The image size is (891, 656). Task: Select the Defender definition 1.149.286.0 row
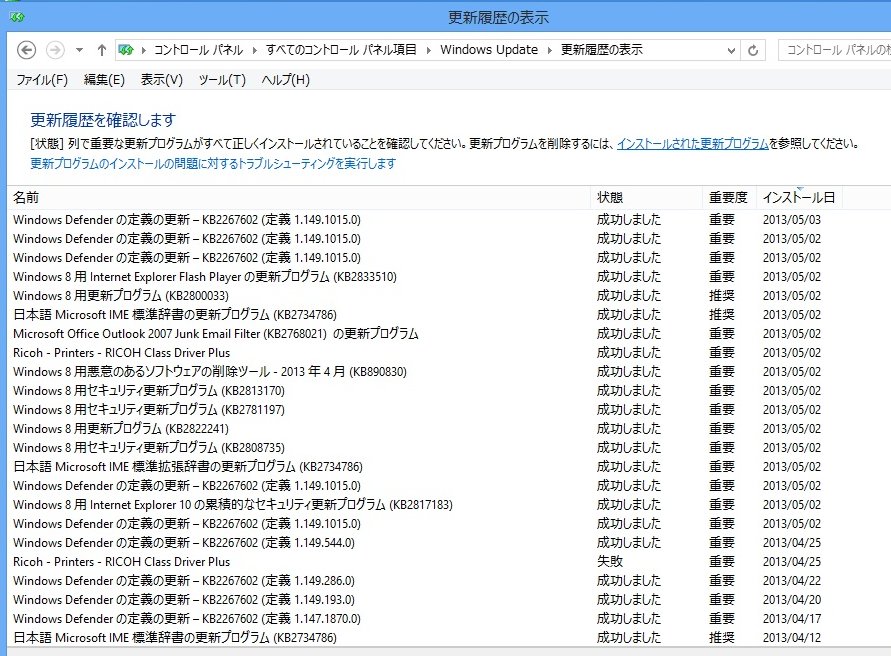pos(426,581)
